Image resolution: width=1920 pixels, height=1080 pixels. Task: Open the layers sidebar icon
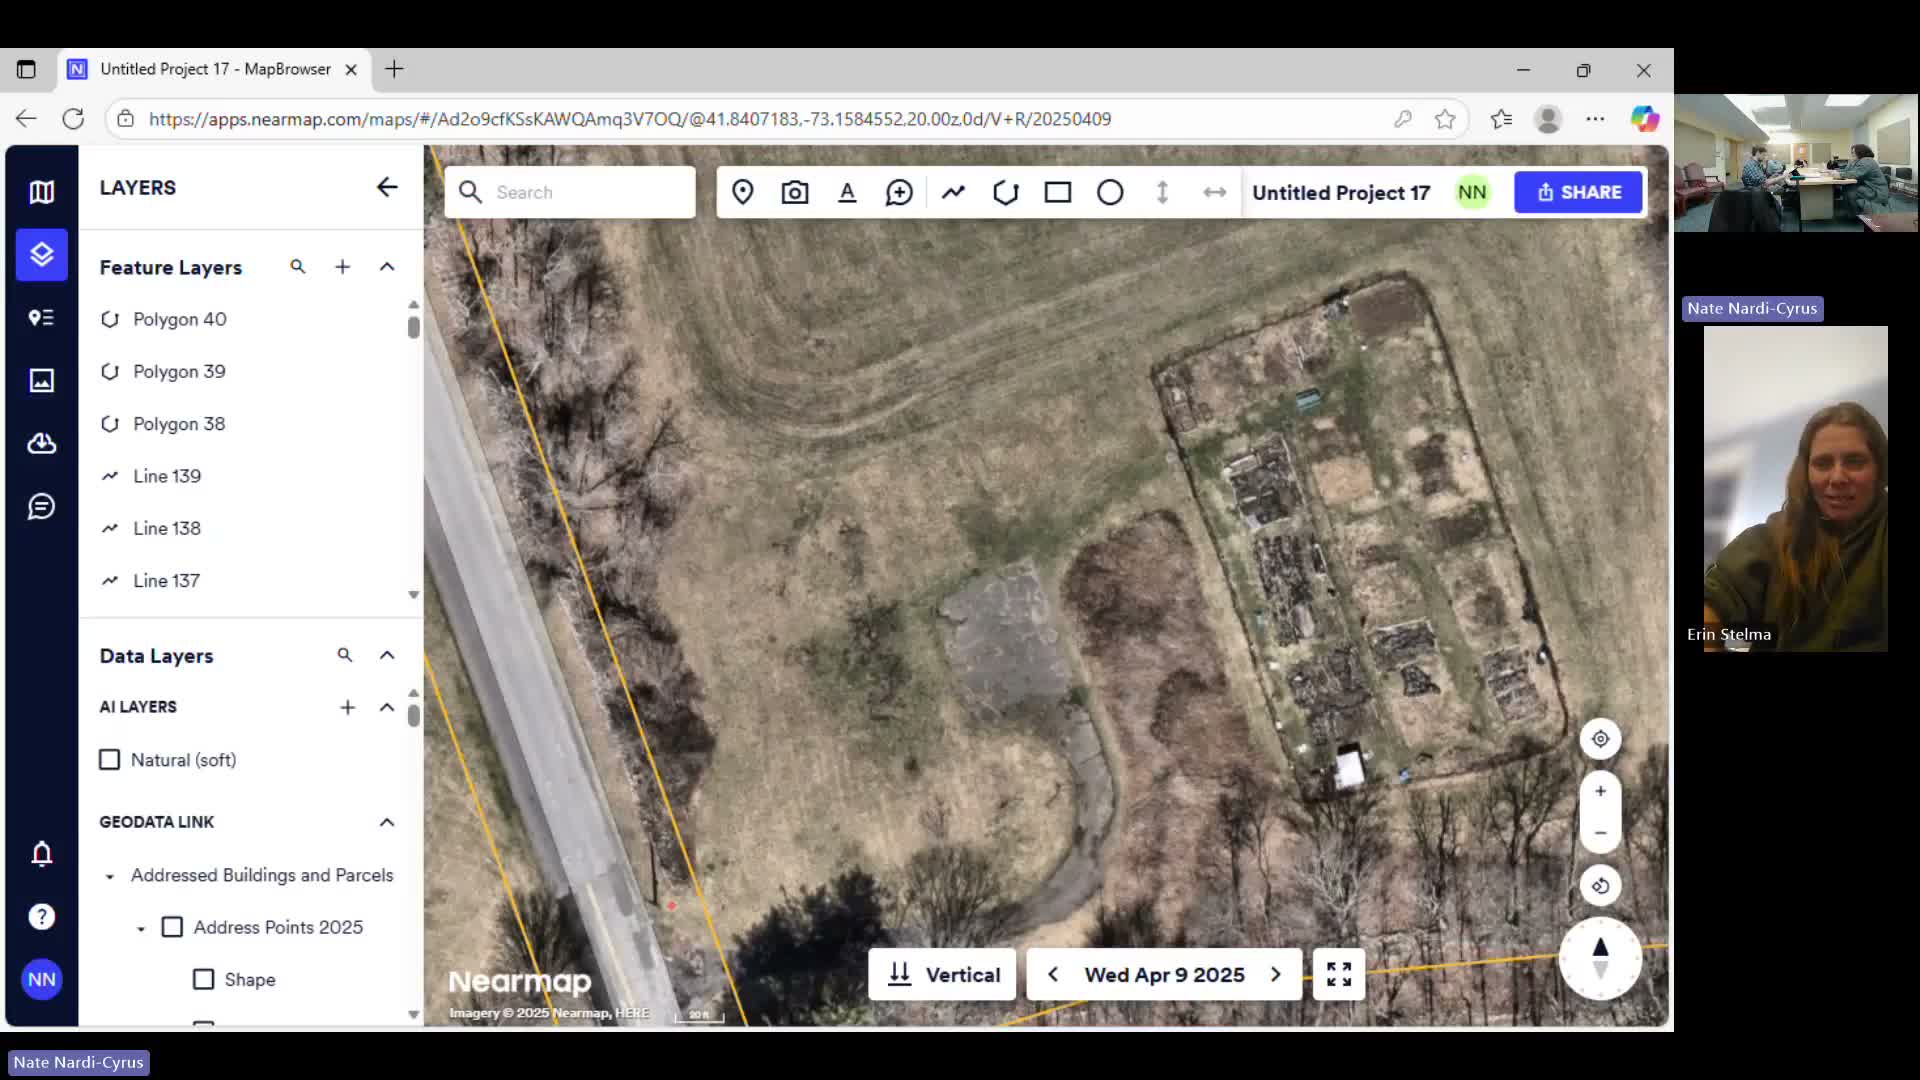point(41,254)
